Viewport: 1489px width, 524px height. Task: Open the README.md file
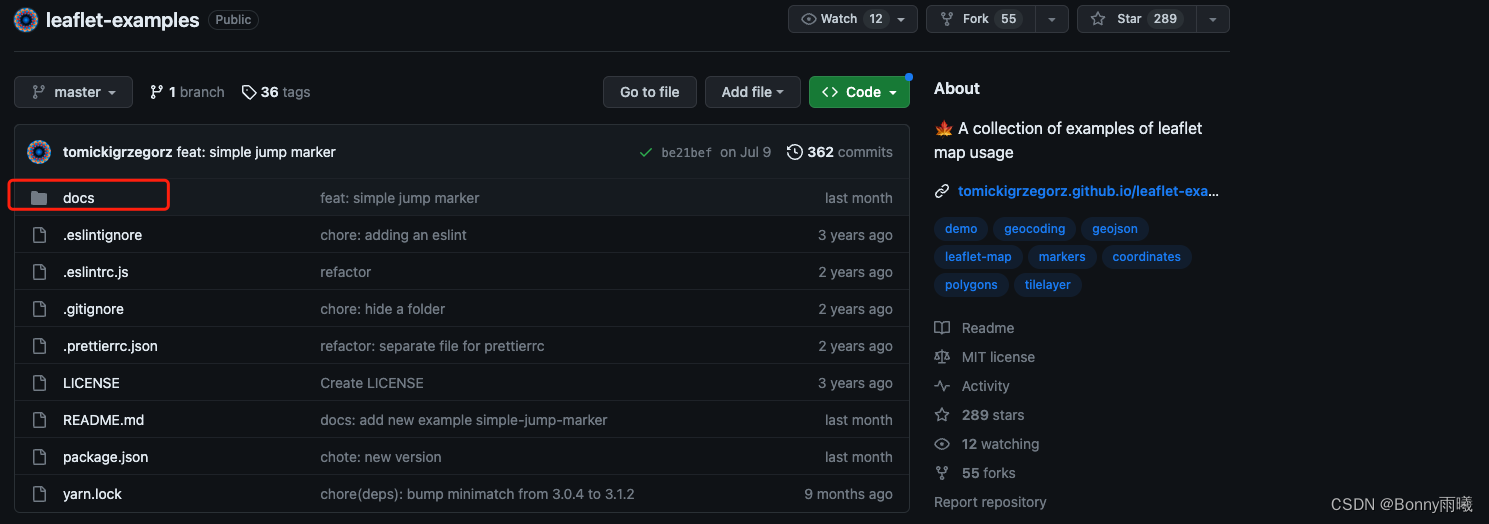104,420
